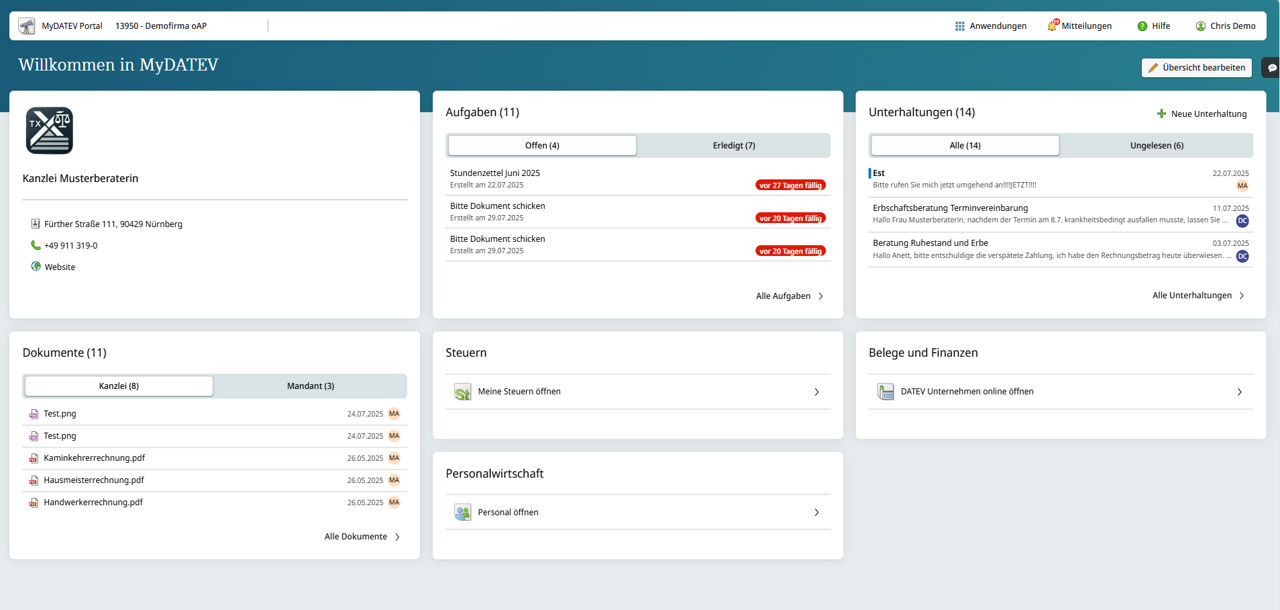The height and width of the screenshot is (610, 1280).
Task: Open Kaminkehrerrechnung.pdf document
Action: pos(93,458)
